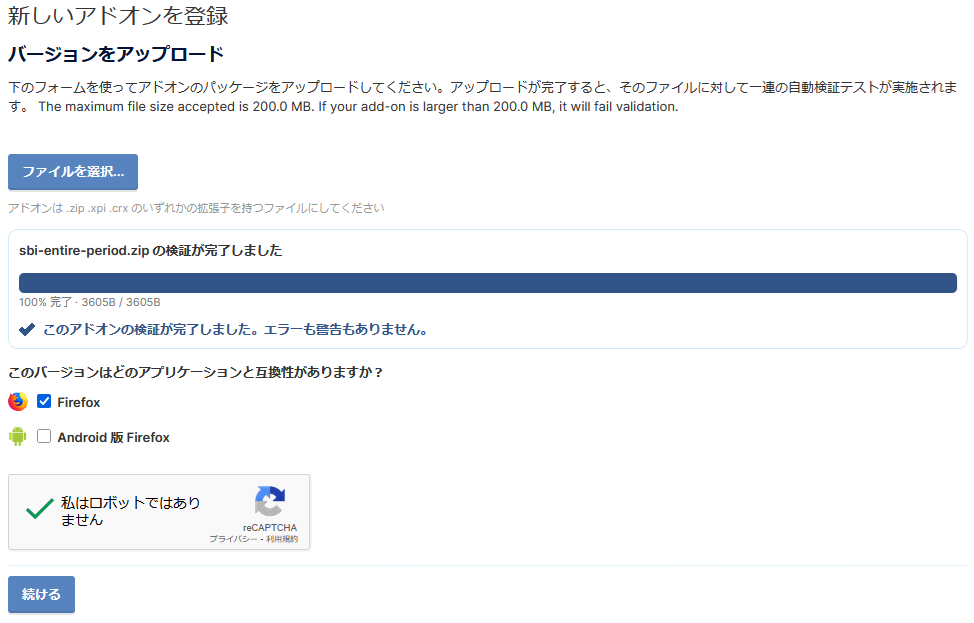Click the blue validation success checkmark icon
The width and height of the screenshot is (974, 623).
tap(27, 329)
